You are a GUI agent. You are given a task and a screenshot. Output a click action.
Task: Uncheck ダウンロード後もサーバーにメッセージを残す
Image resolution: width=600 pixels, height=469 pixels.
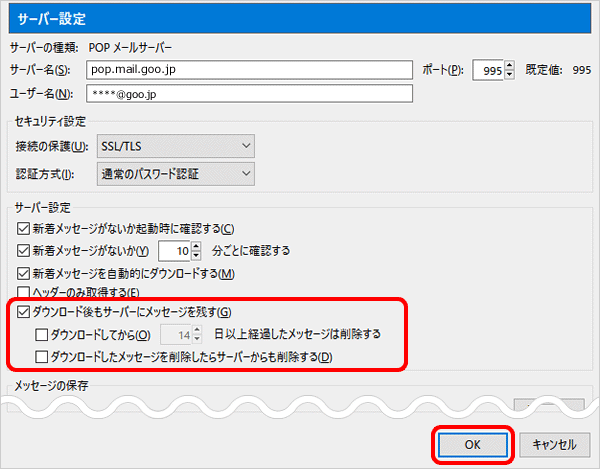[x=25, y=313]
